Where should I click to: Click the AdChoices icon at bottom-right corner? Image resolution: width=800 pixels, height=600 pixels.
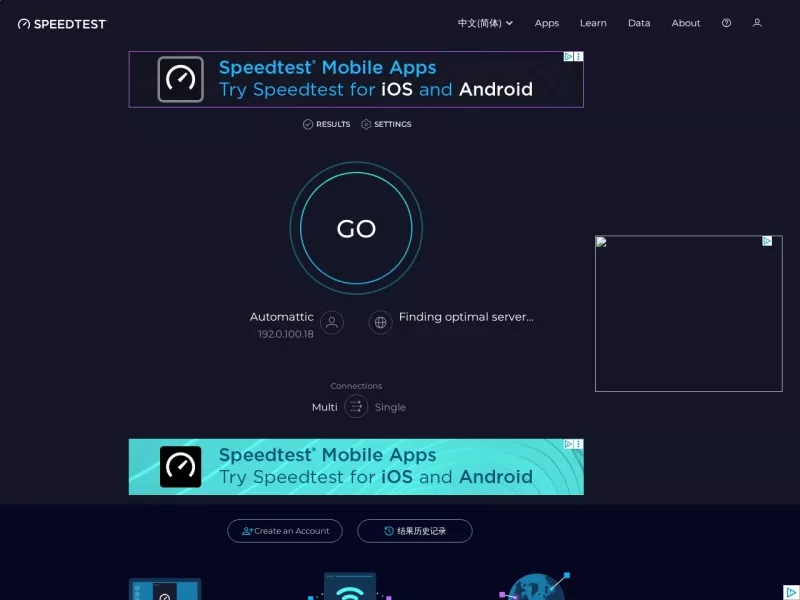(791, 592)
